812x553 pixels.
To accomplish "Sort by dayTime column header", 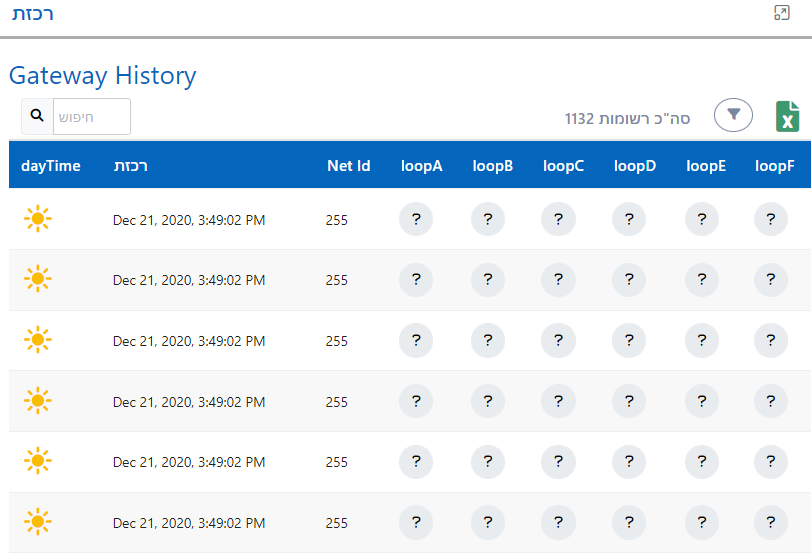I will [51, 165].
